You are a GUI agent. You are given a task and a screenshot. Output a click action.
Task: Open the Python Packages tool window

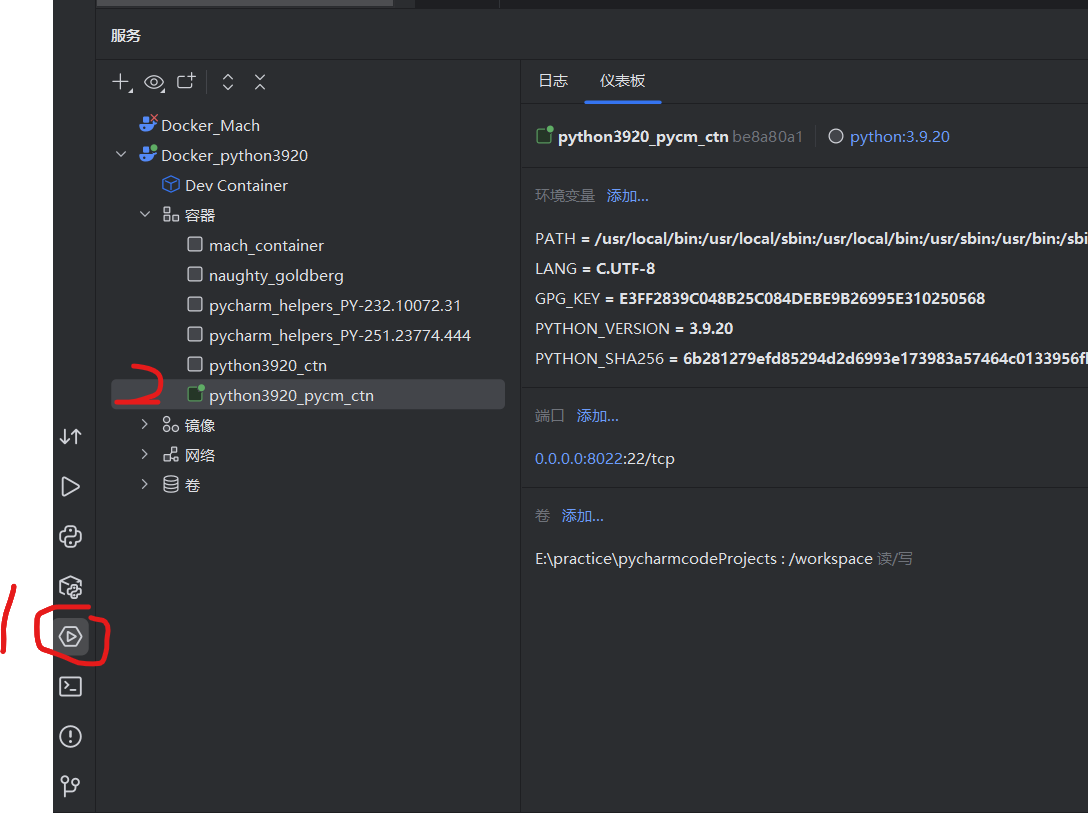(70, 587)
